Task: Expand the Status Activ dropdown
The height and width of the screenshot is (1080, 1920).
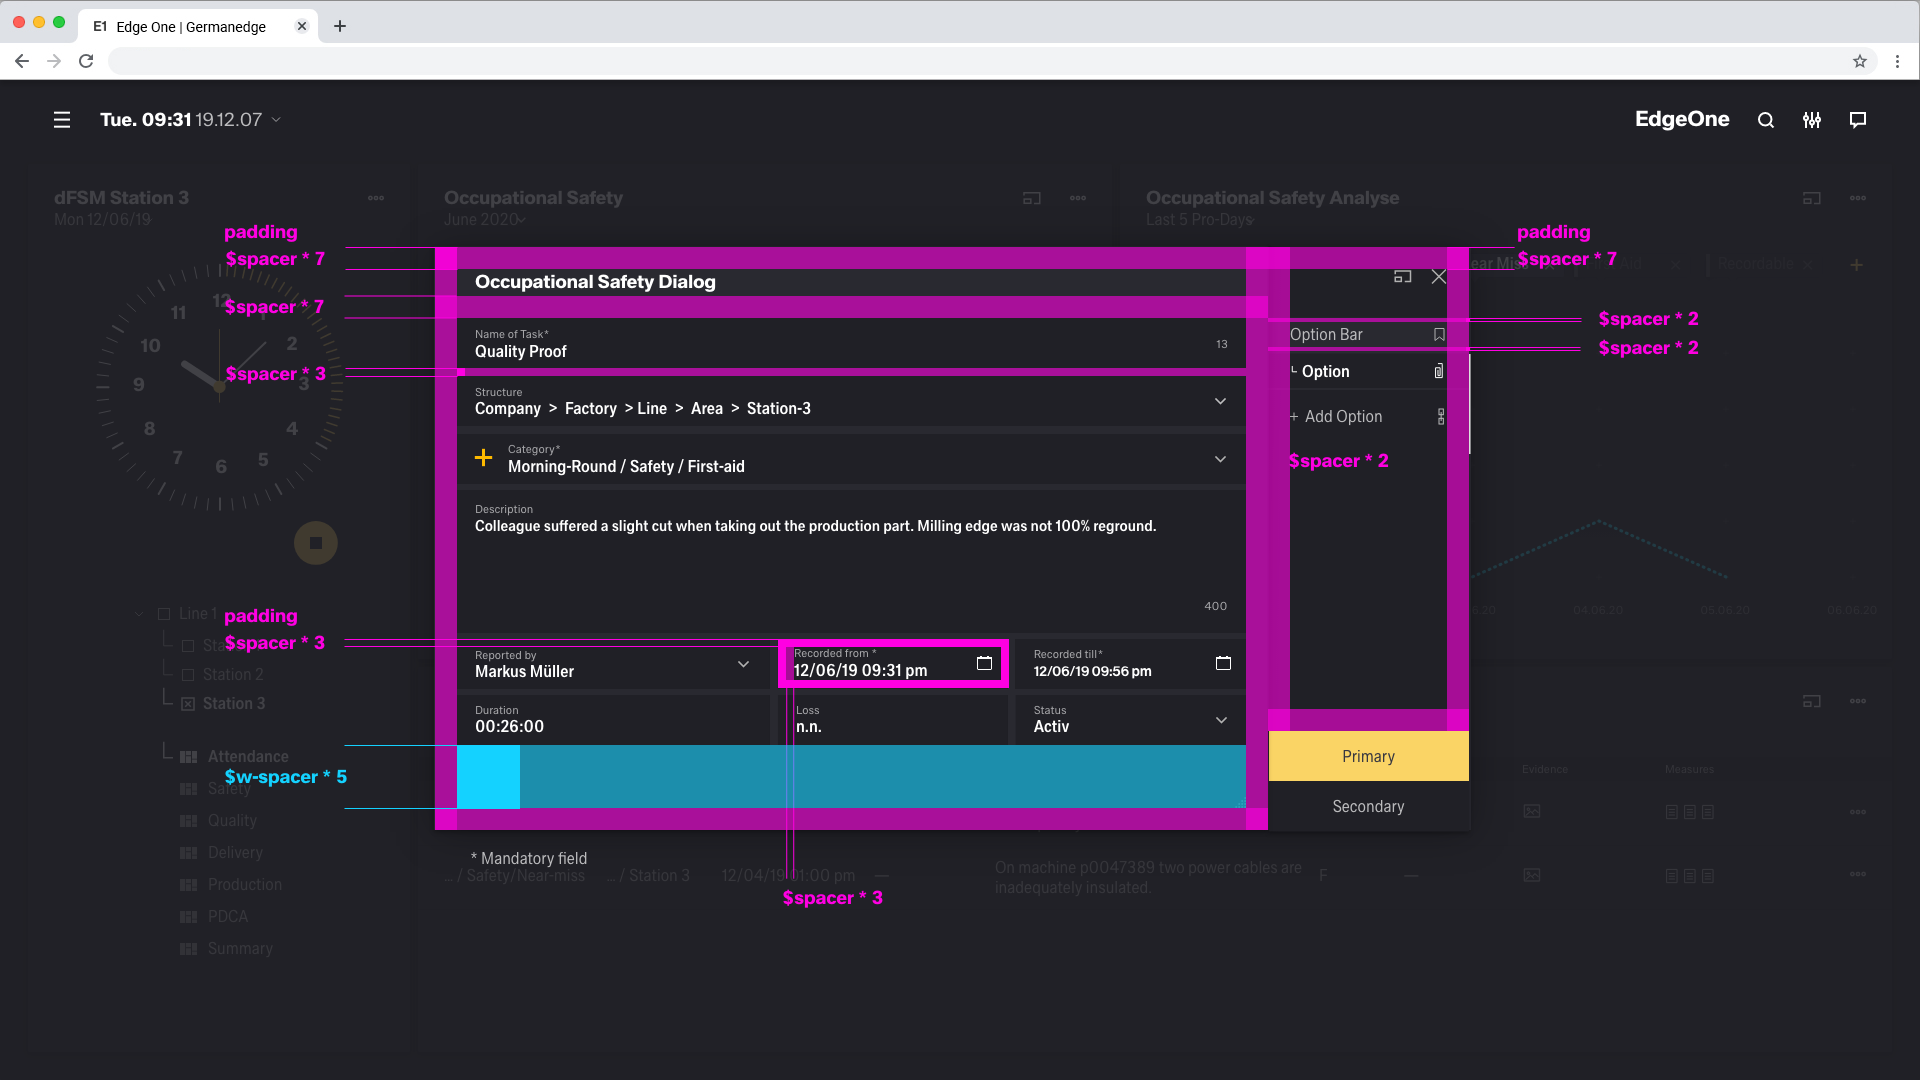Action: click(1221, 720)
